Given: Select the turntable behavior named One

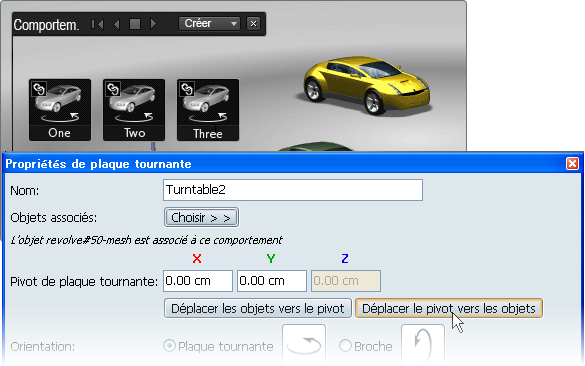Looking at the screenshot, I should click(x=60, y=110).
